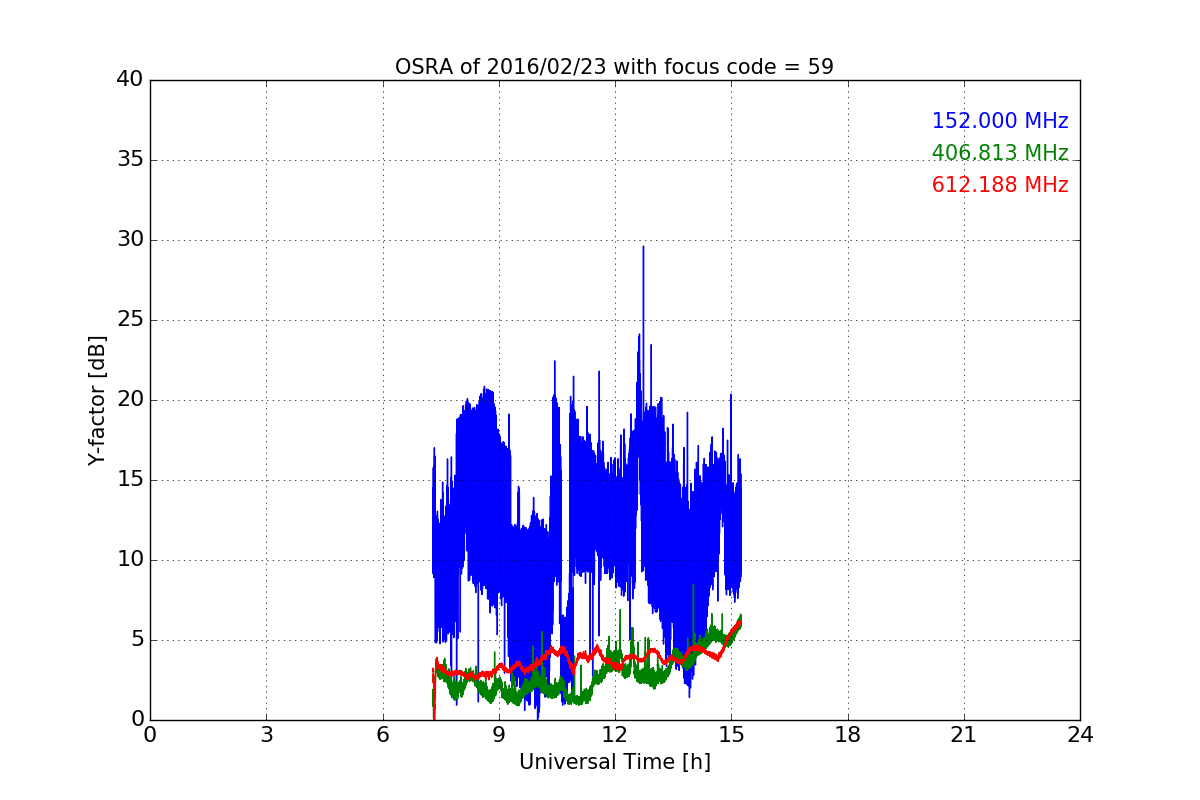Click the x-axis tick value 24
Screen dimensions: 1200x800
[1080, 735]
